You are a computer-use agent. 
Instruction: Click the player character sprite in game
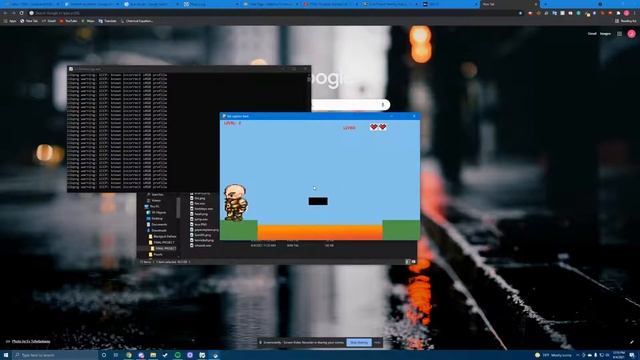(236, 202)
